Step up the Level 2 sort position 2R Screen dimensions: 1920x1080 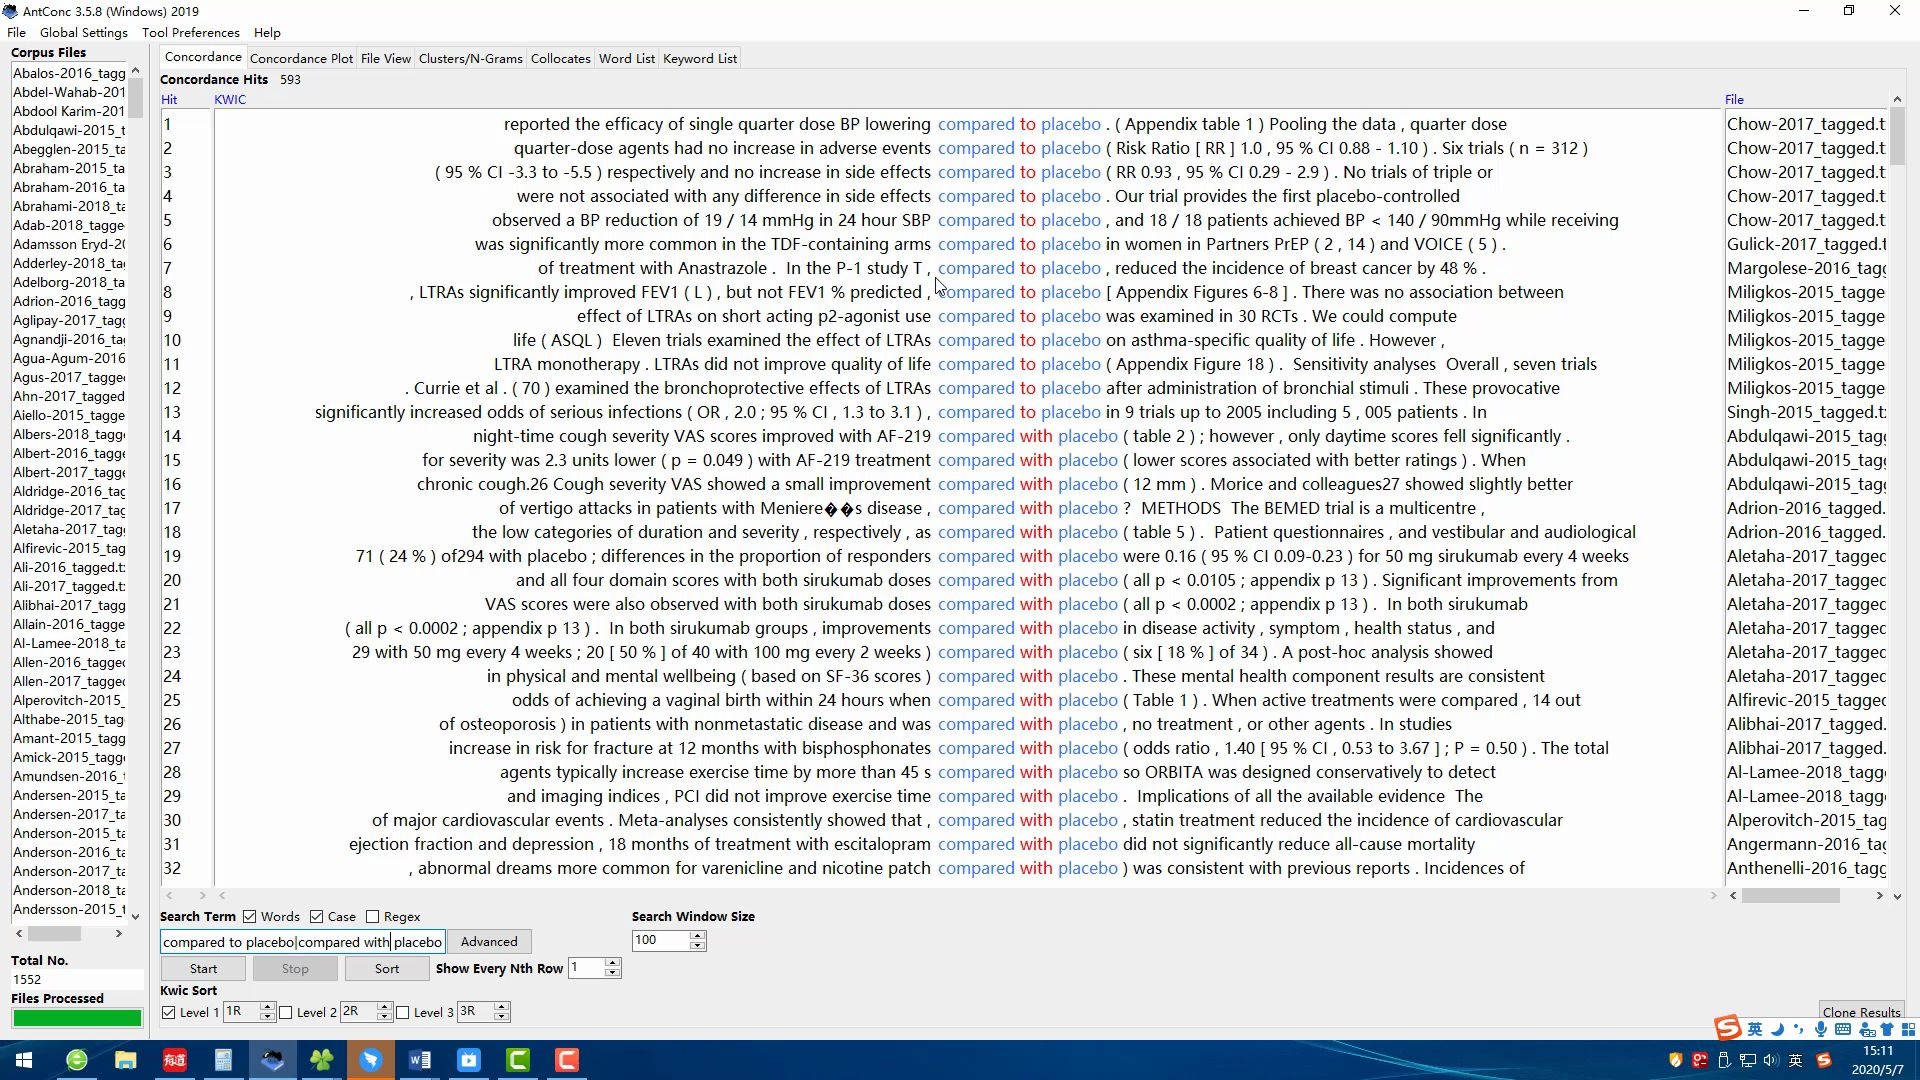[384, 1007]
